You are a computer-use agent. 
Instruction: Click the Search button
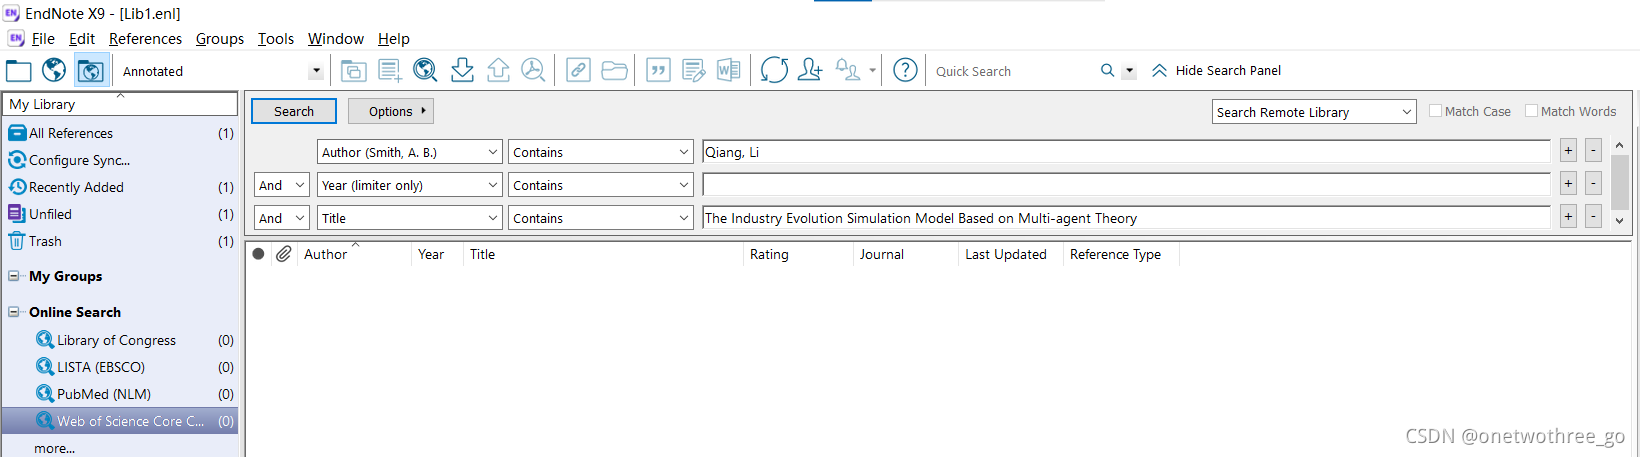point(294,111)
